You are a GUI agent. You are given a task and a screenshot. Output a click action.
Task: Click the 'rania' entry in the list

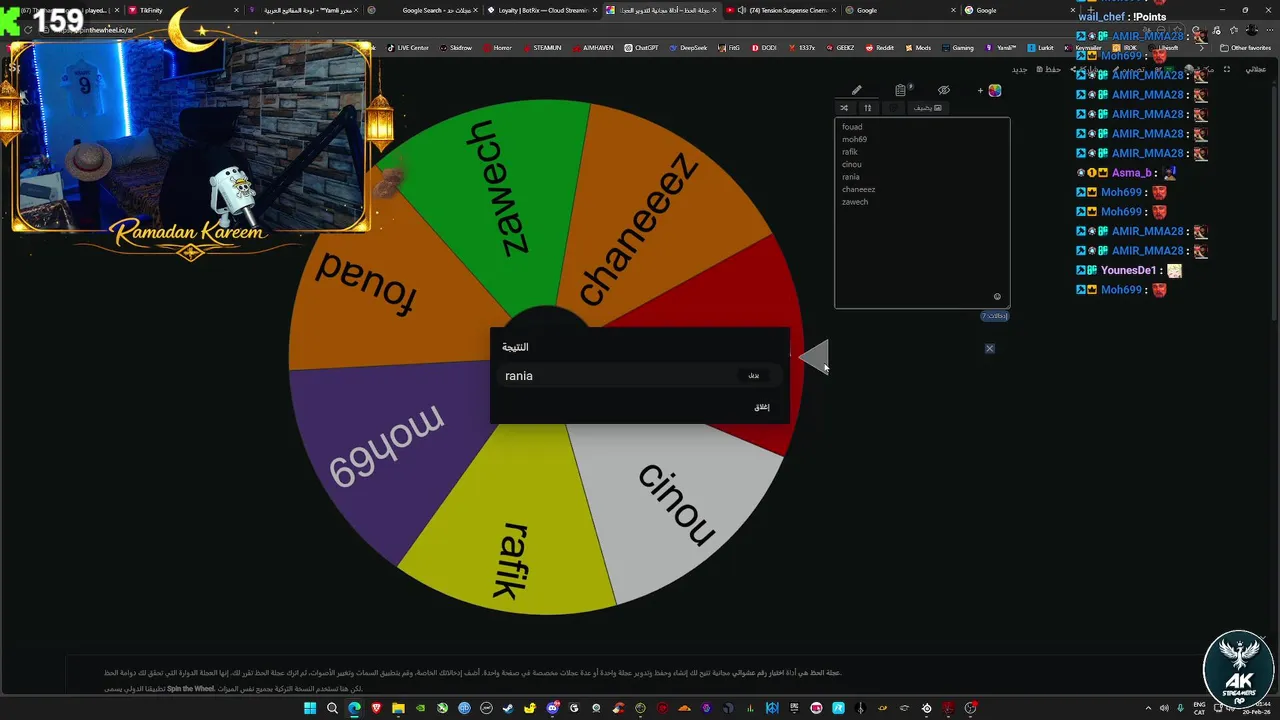(851, 177)
